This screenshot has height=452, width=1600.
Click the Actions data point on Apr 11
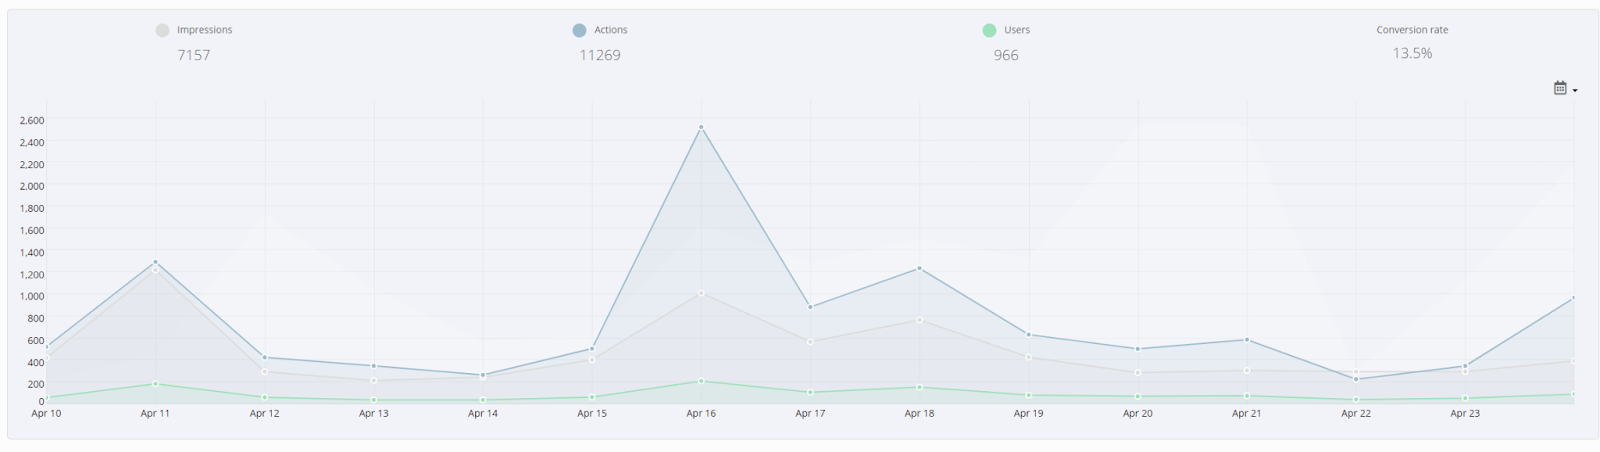click(x=155, y=262)
